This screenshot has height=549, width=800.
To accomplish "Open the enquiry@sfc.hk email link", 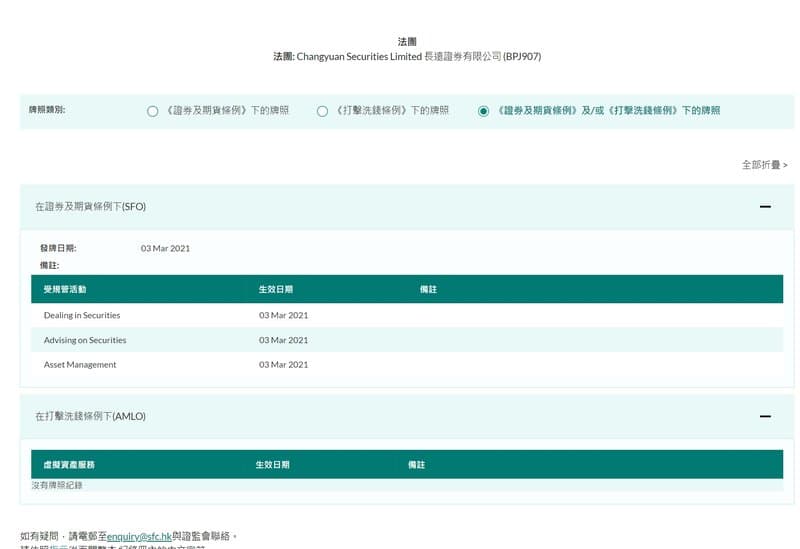I will coord(139,536).
